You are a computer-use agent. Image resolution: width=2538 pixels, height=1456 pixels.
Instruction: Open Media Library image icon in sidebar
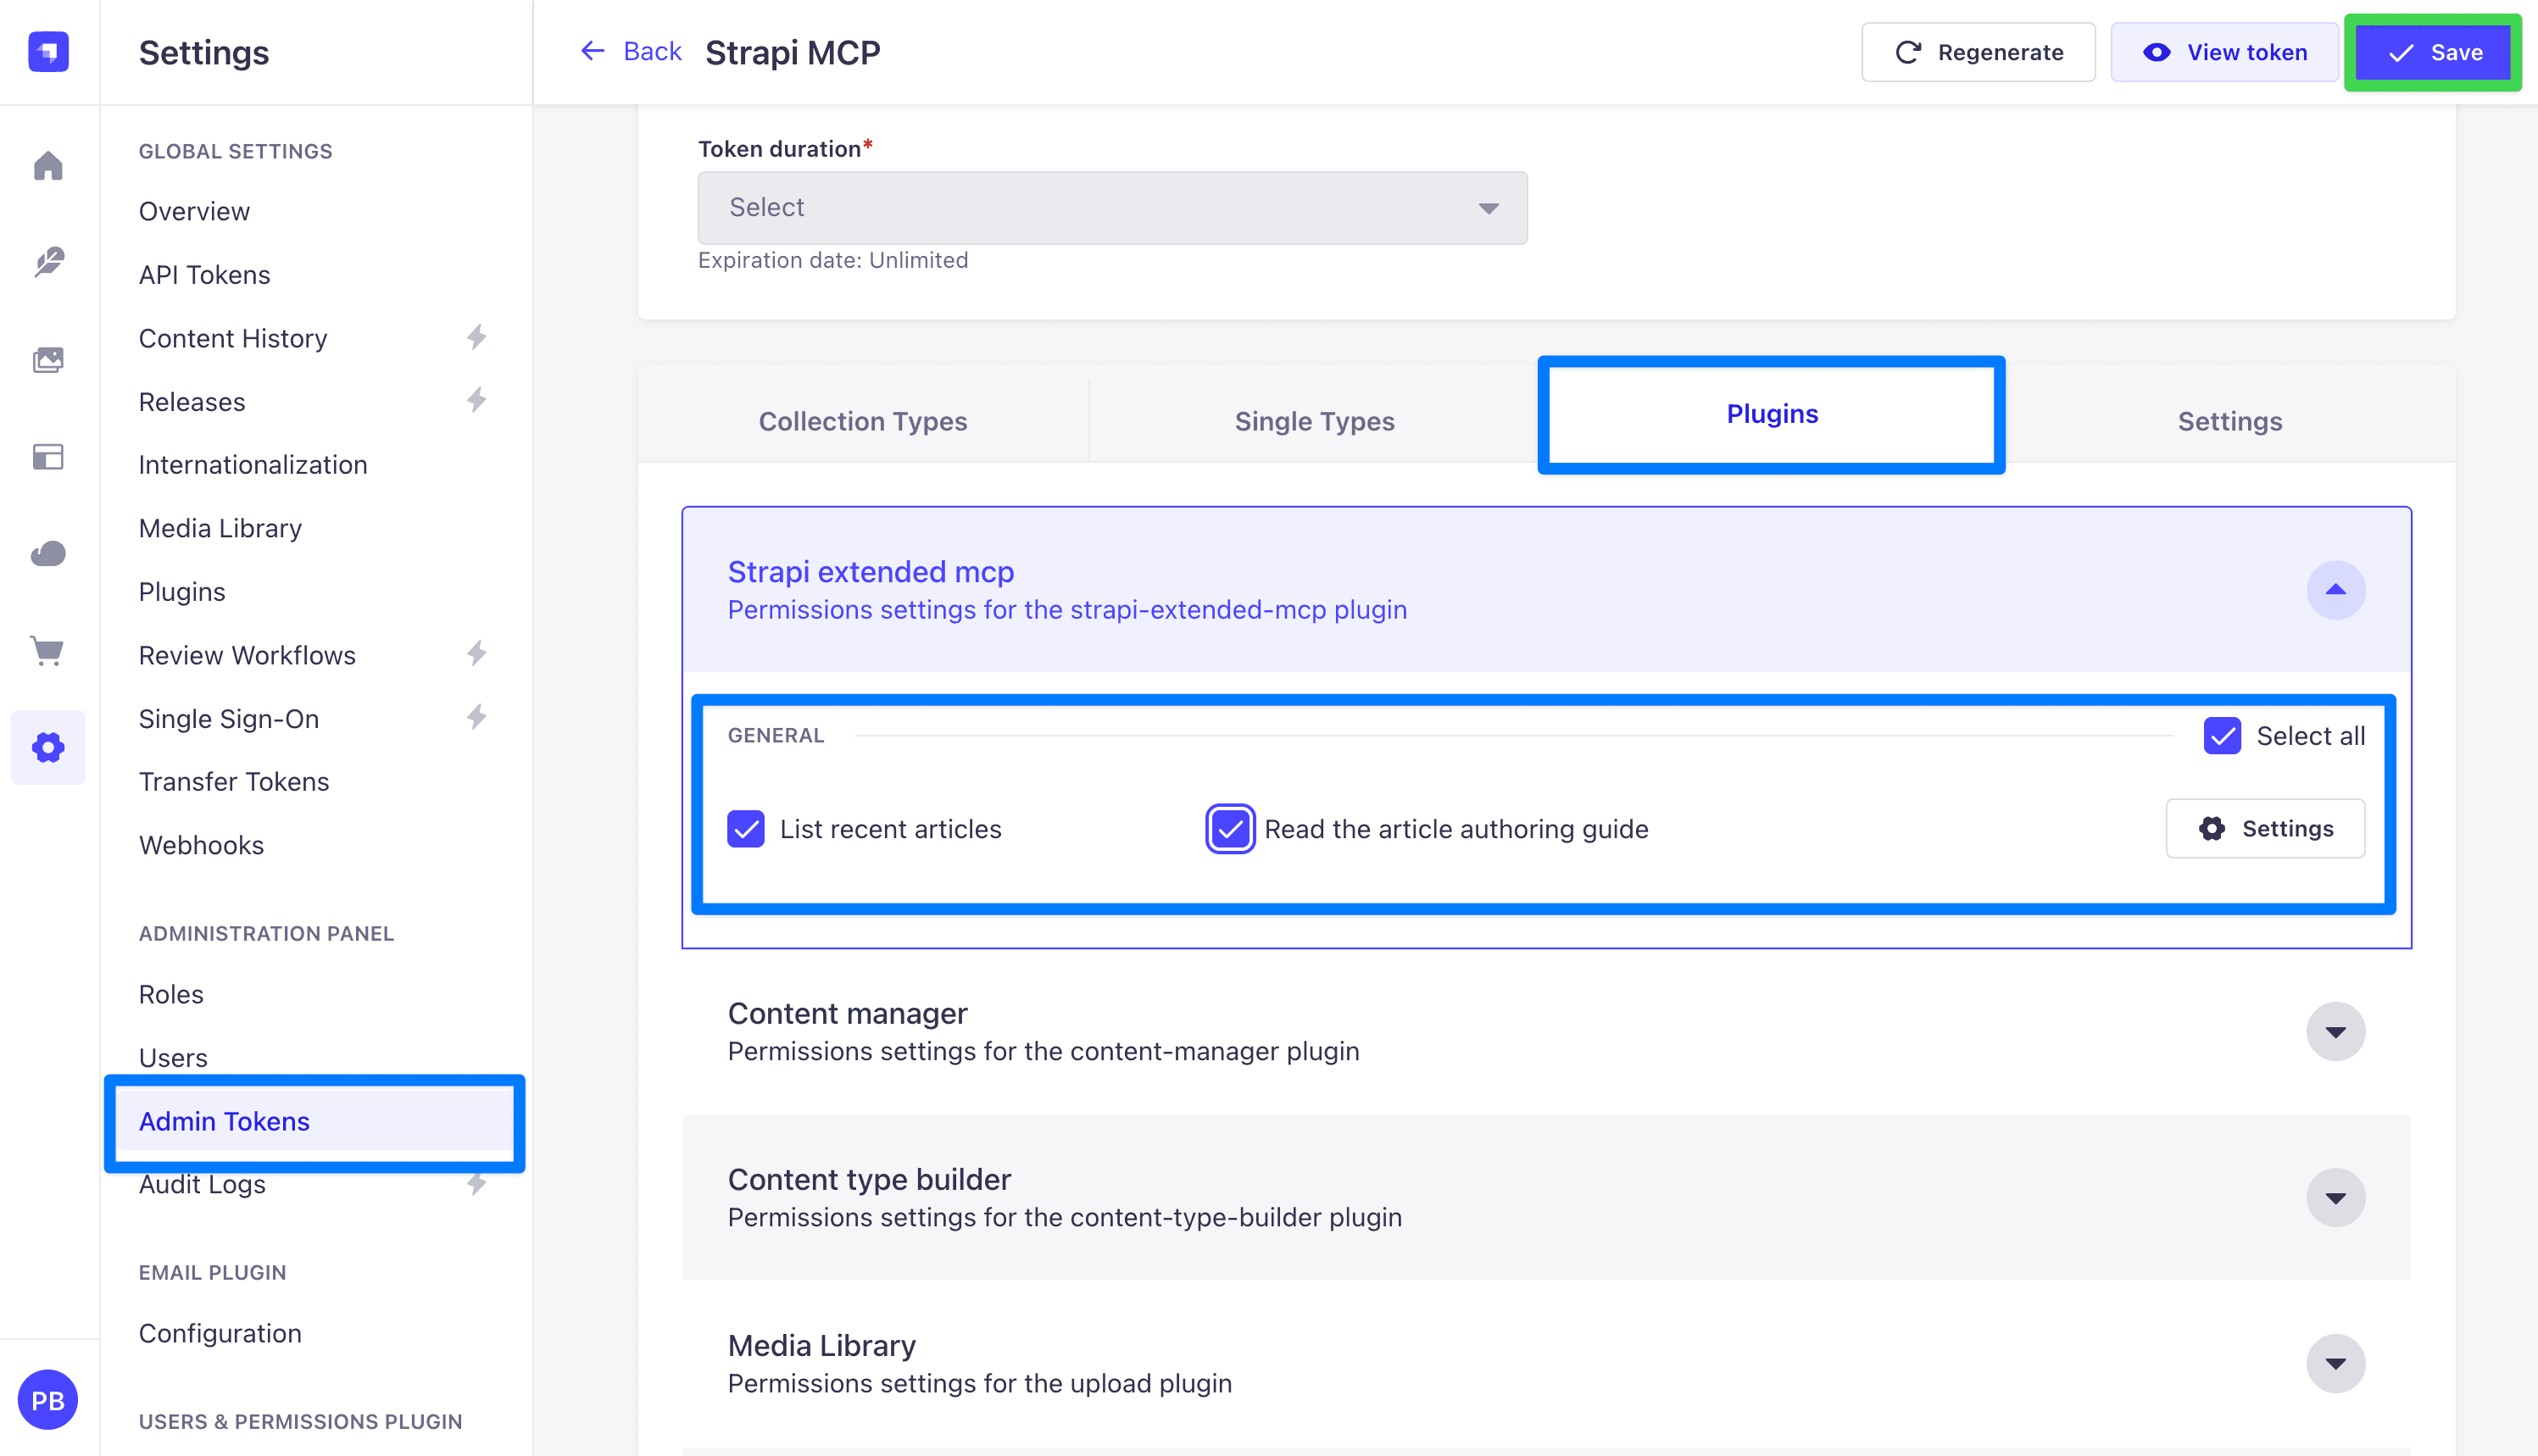[48, 359]
